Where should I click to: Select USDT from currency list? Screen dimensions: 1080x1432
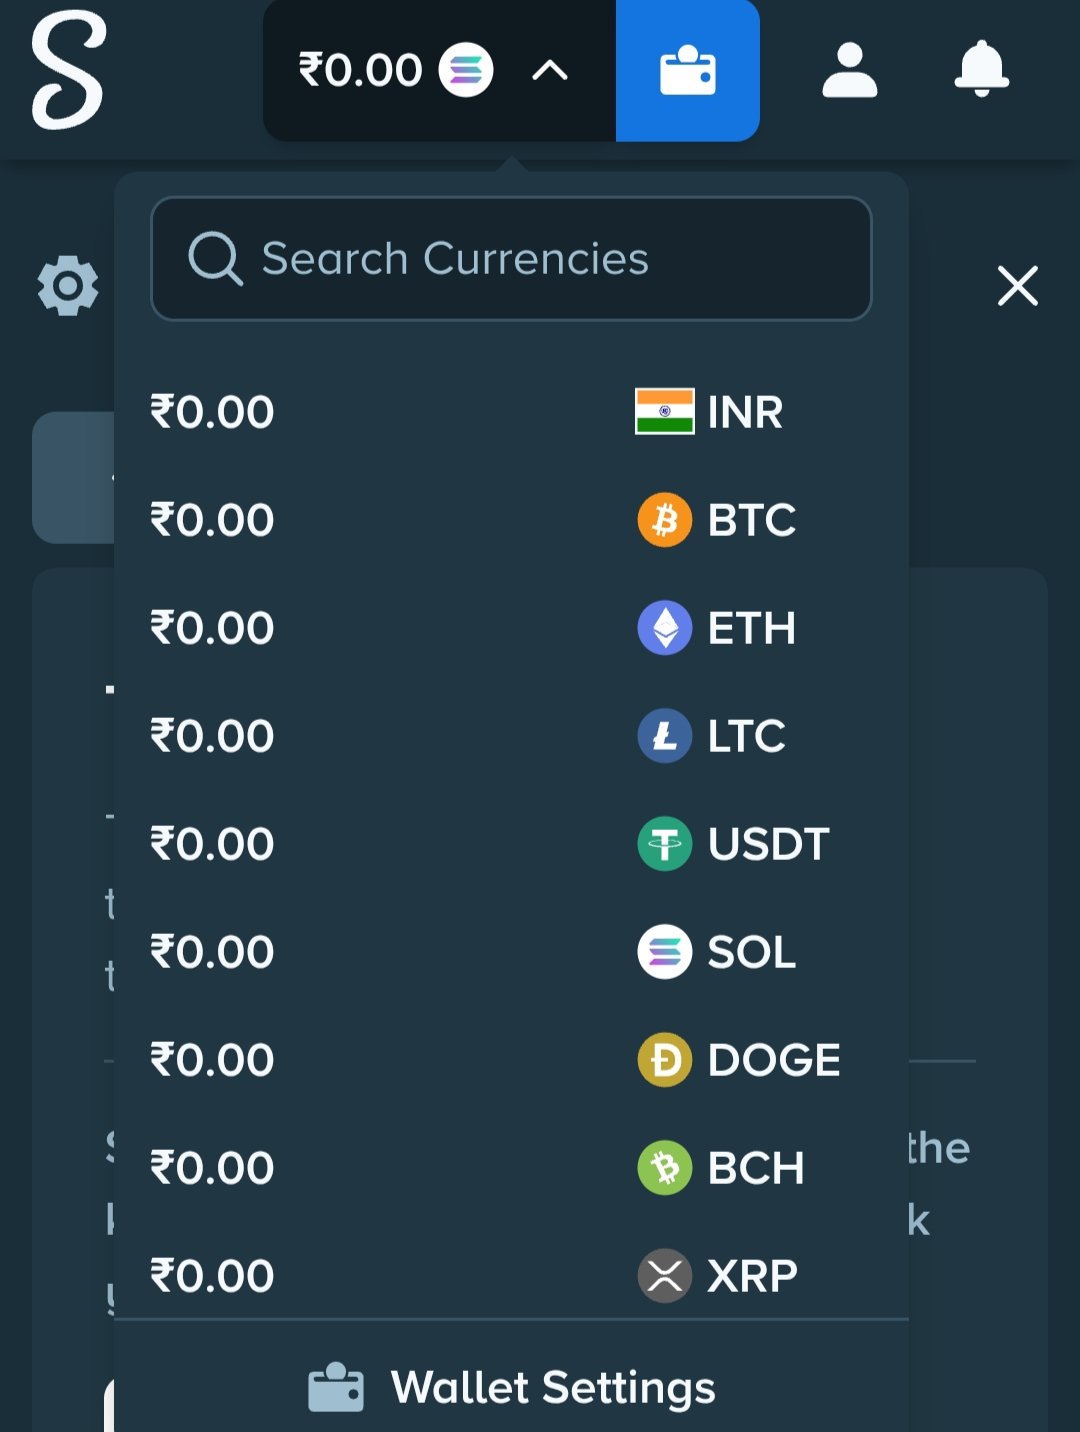(x=768, y=844)
